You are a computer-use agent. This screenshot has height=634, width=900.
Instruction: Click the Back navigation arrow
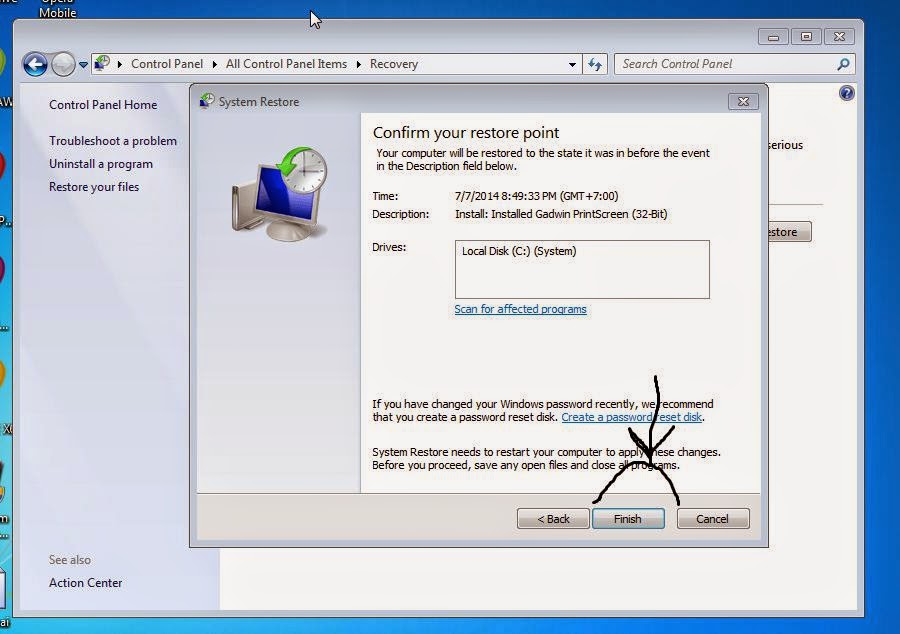34,64
